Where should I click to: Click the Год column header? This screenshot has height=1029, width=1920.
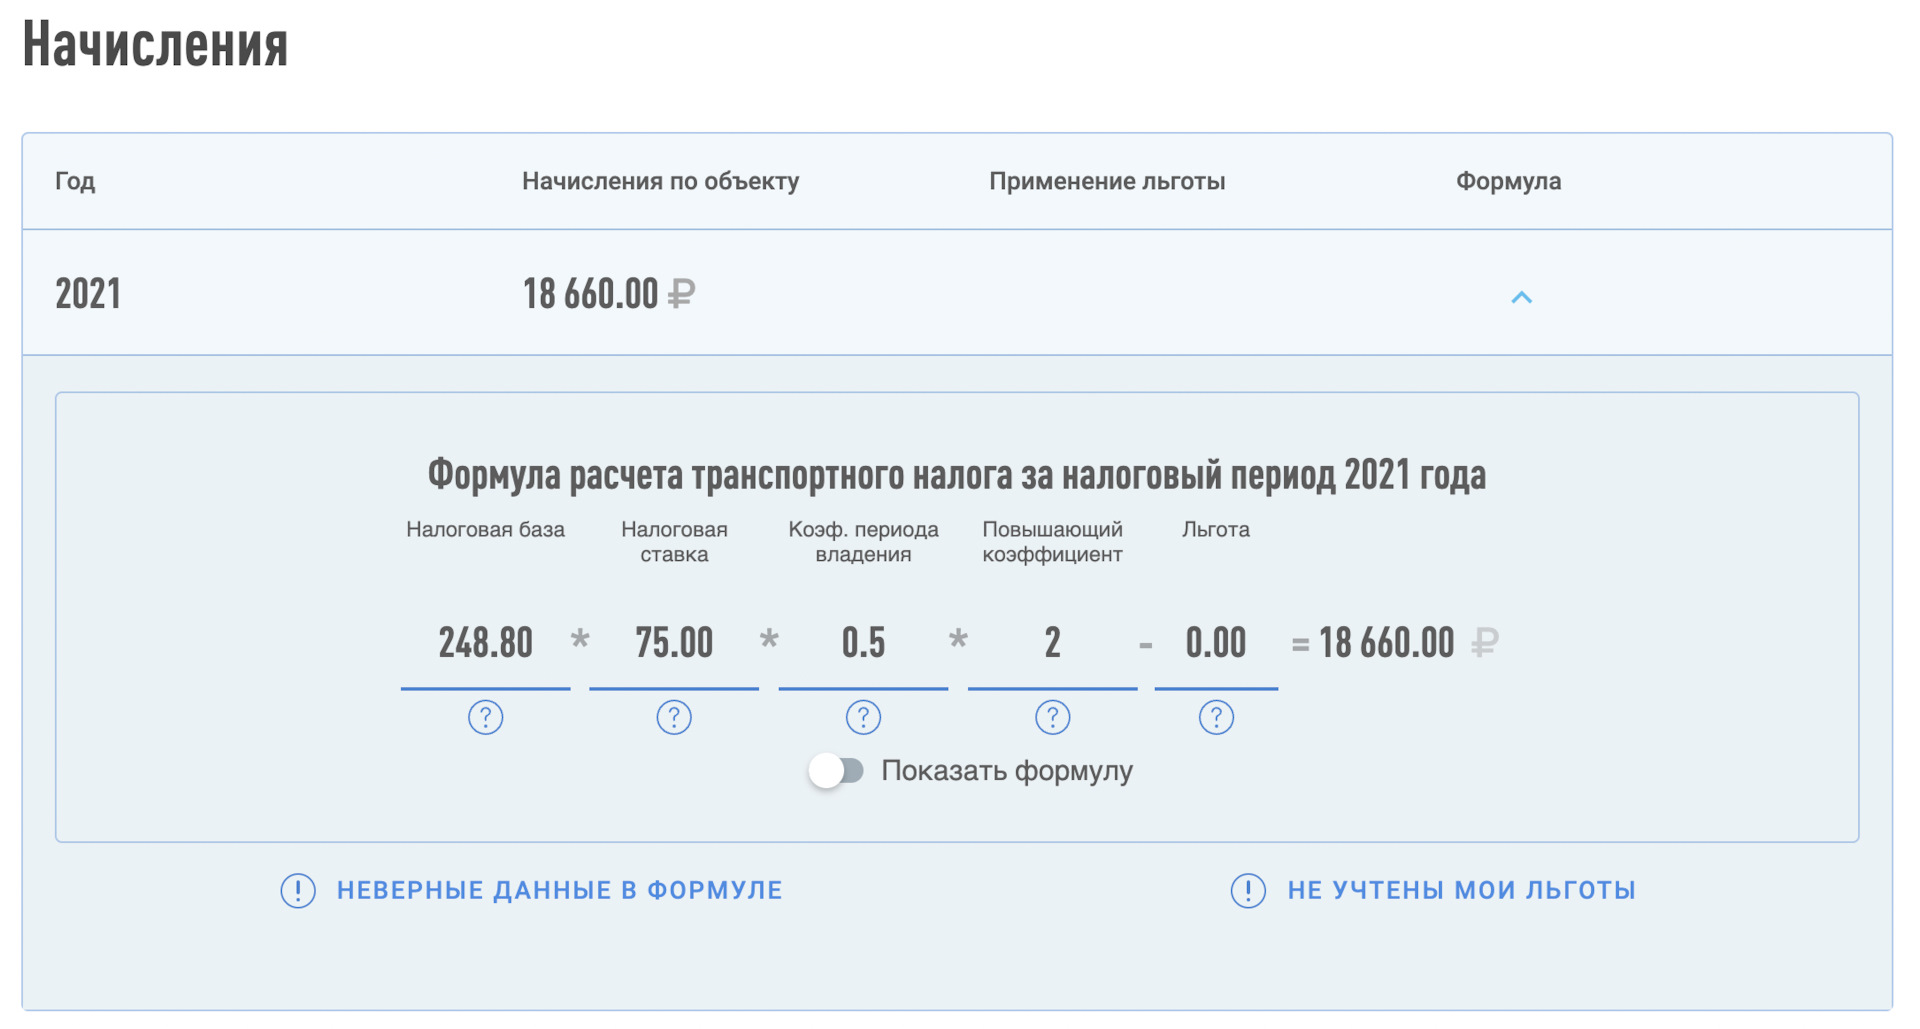pos(75,181)
